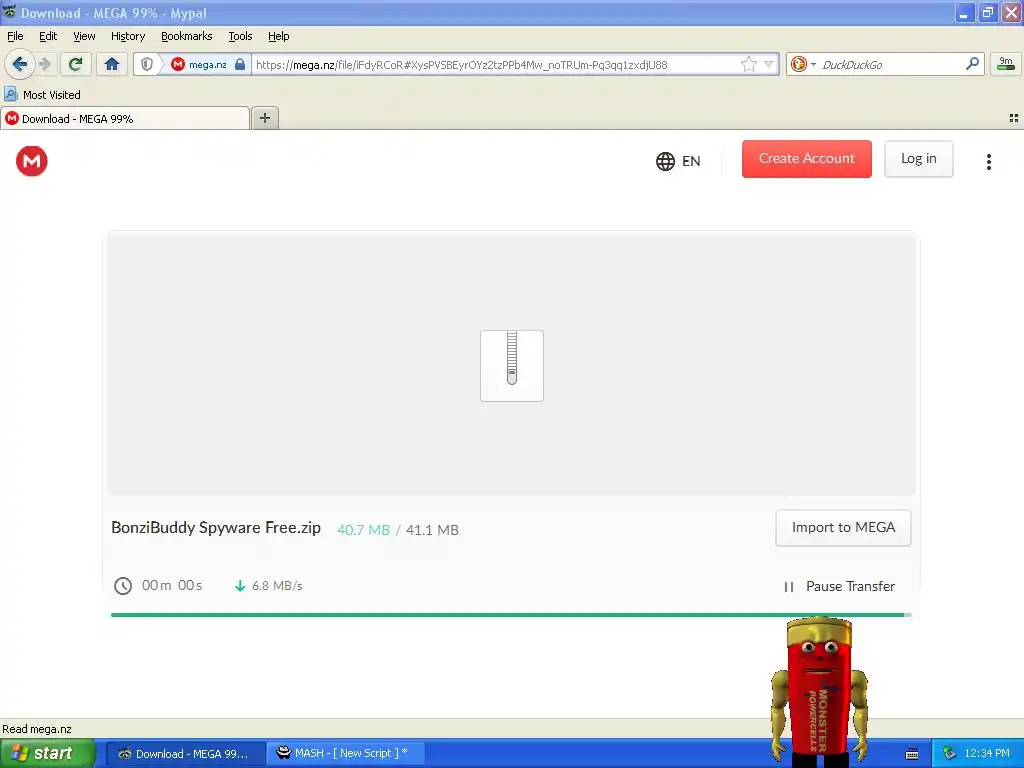Click the 9m toolbar indicator button

pyautogui.click(x=1006, y=63)
